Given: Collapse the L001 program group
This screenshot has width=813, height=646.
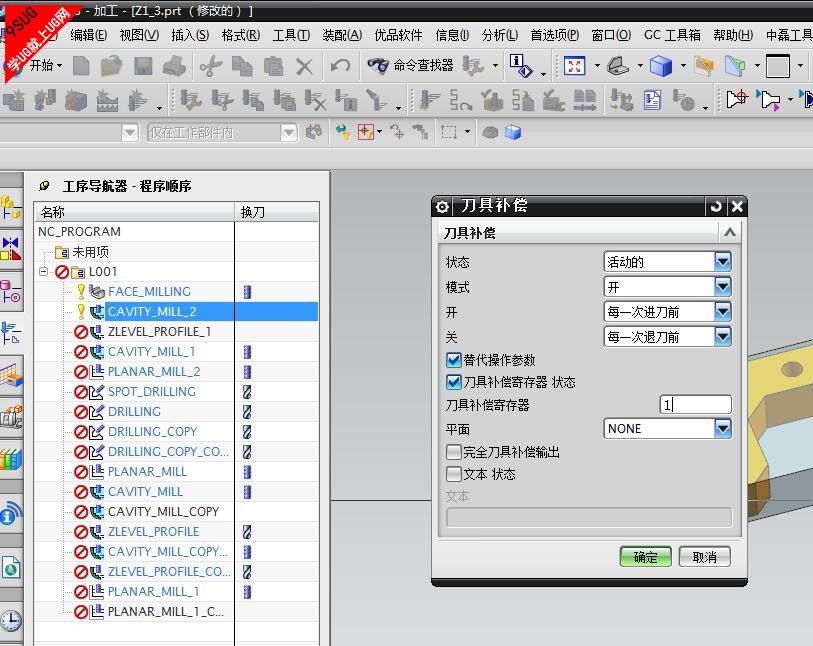Looking at the screenshot, I should coord(44,271).
